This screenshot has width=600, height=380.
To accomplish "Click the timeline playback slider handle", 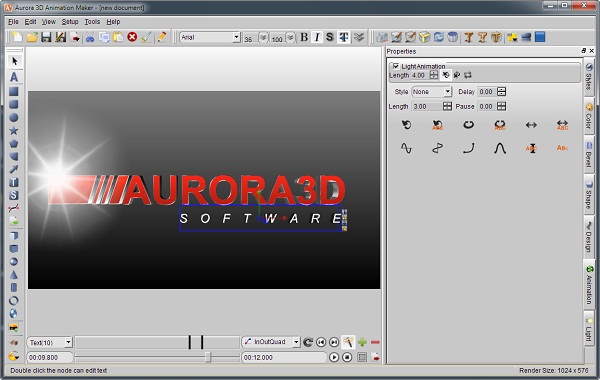I will tap(208, 357).
